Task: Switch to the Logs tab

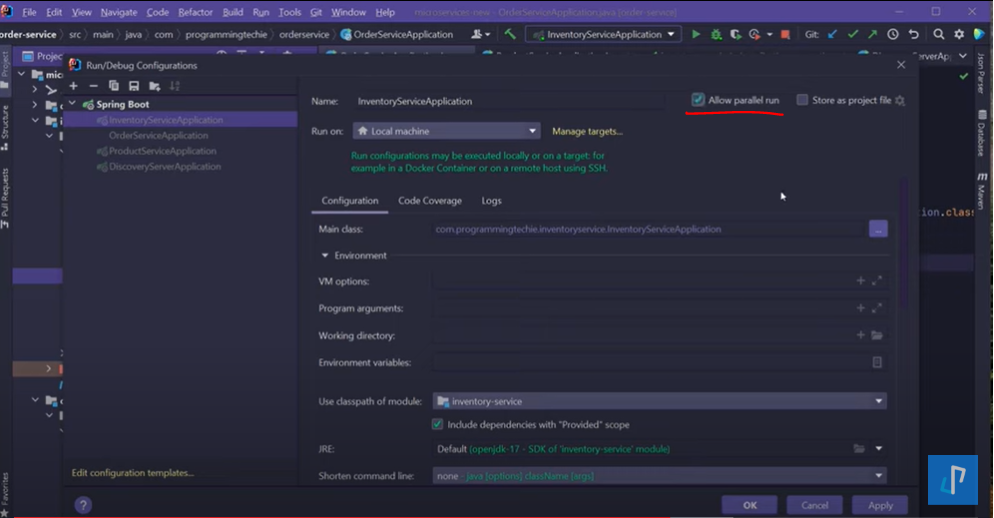Action: 491,200
